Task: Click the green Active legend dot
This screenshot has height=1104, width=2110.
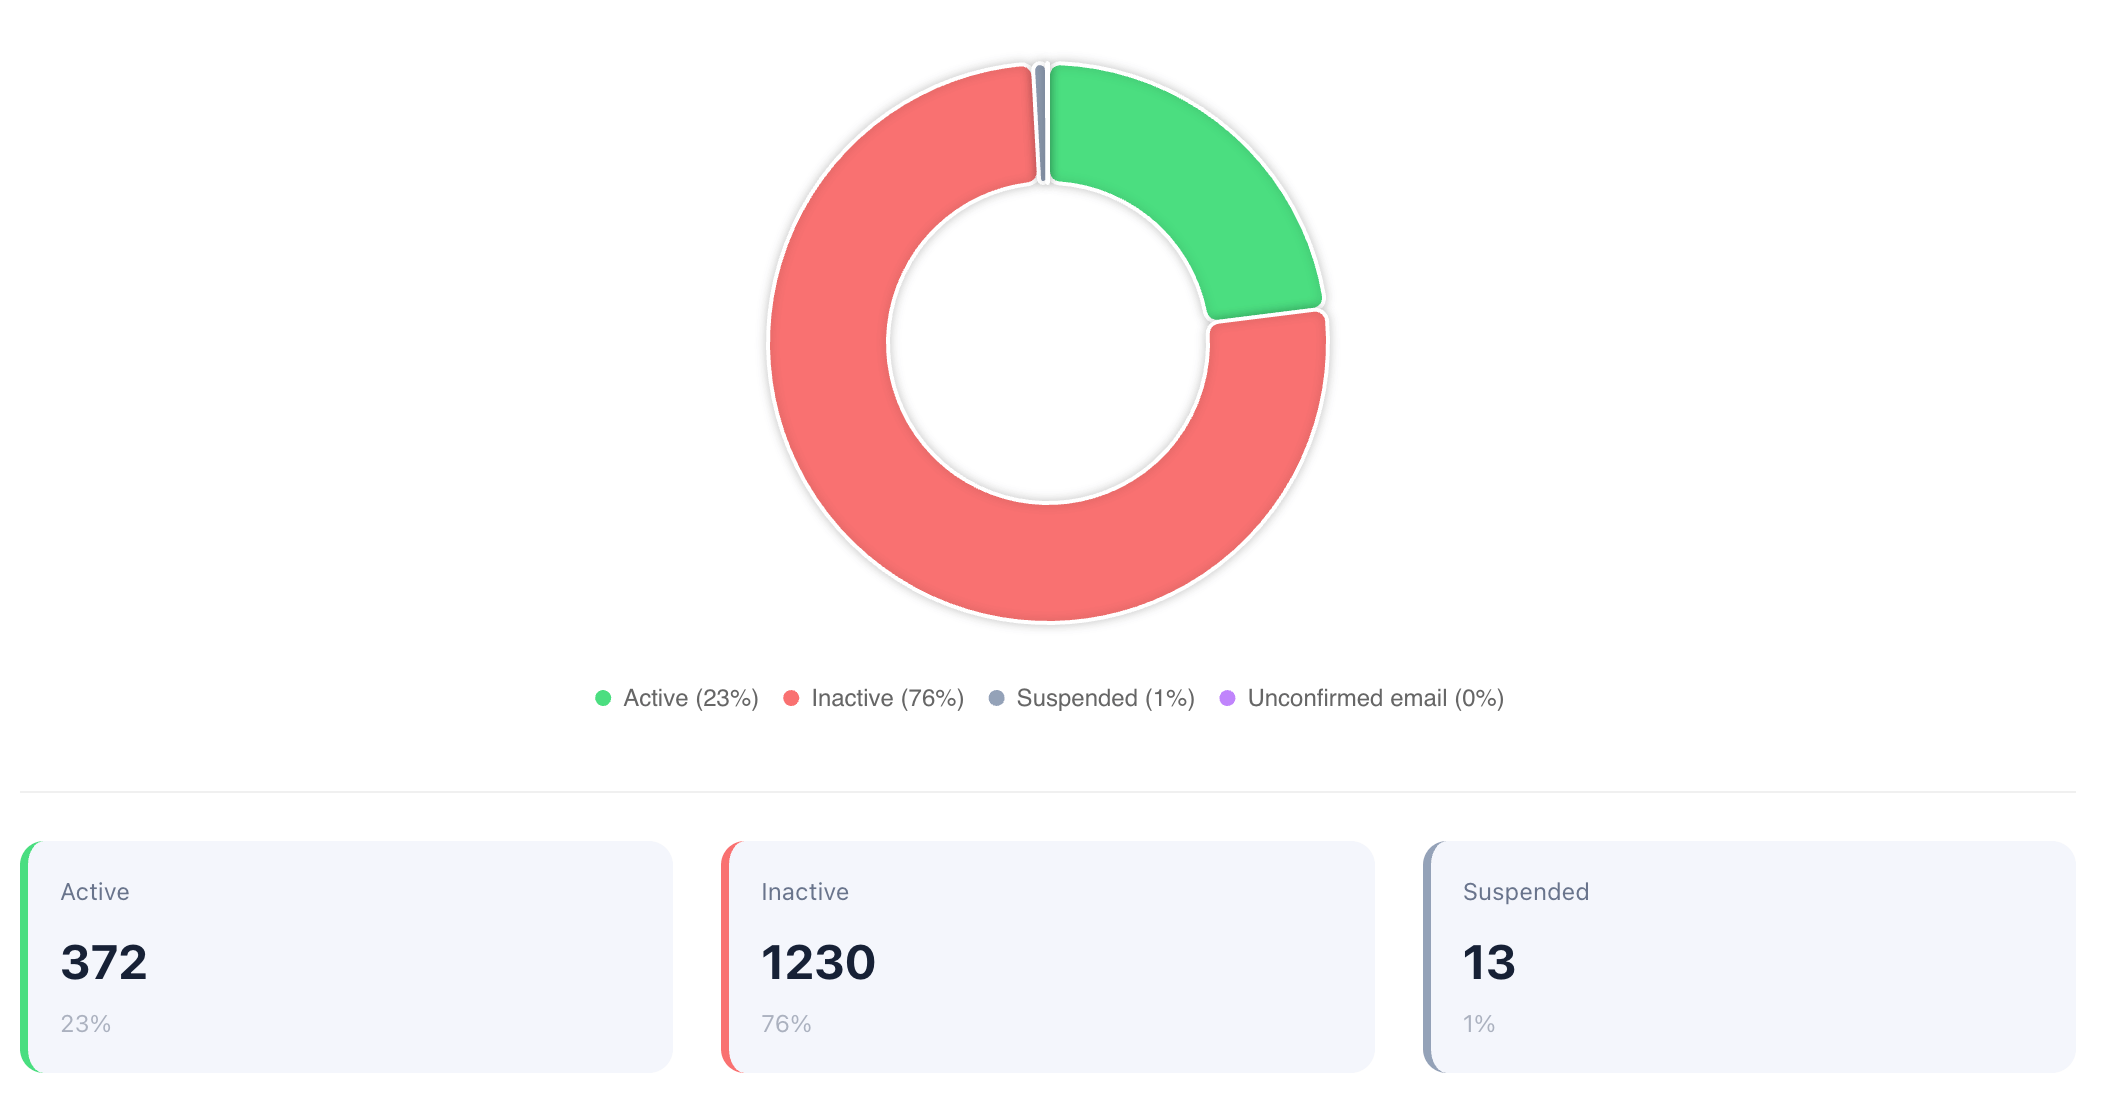Action: coord(603,698)
